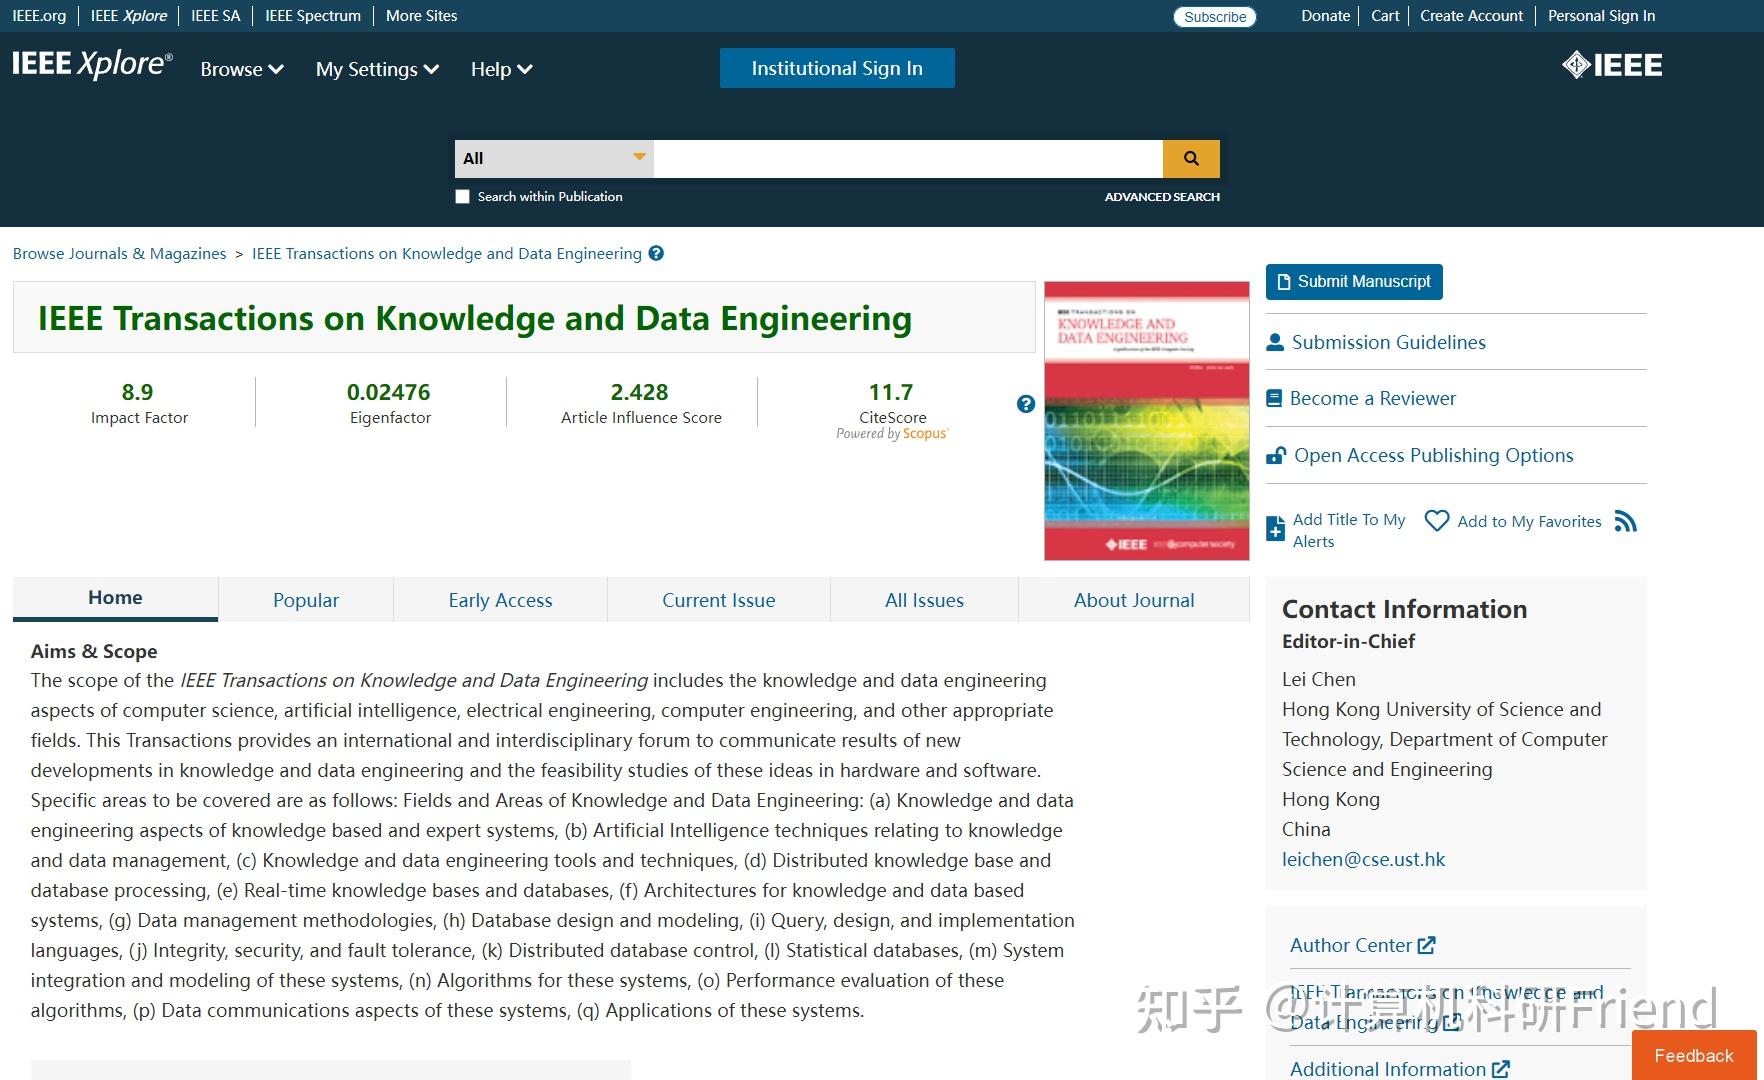The image size is (1764, 1080).
Task: Open the Author Center link
Action: coord(1351,945)
